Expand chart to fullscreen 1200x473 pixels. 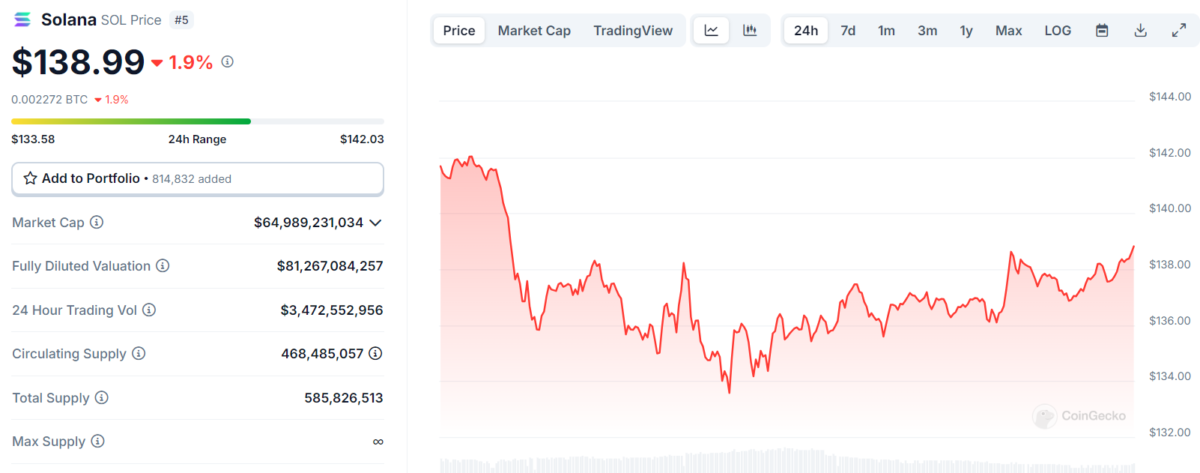coord(1178,31)
